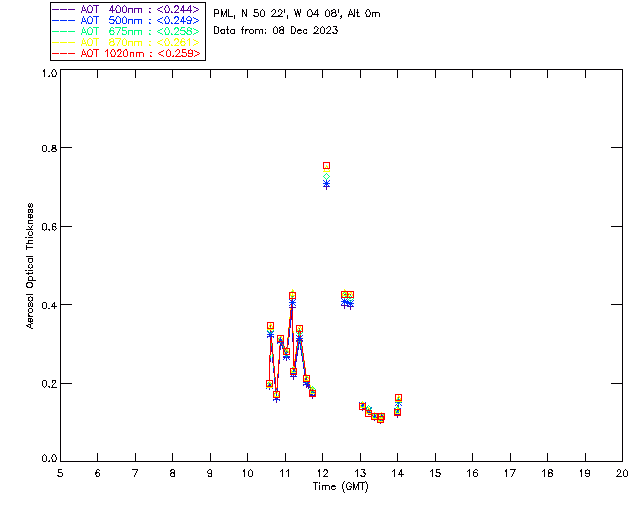Click the x-axis tick label 18

(x=547, y=473)
